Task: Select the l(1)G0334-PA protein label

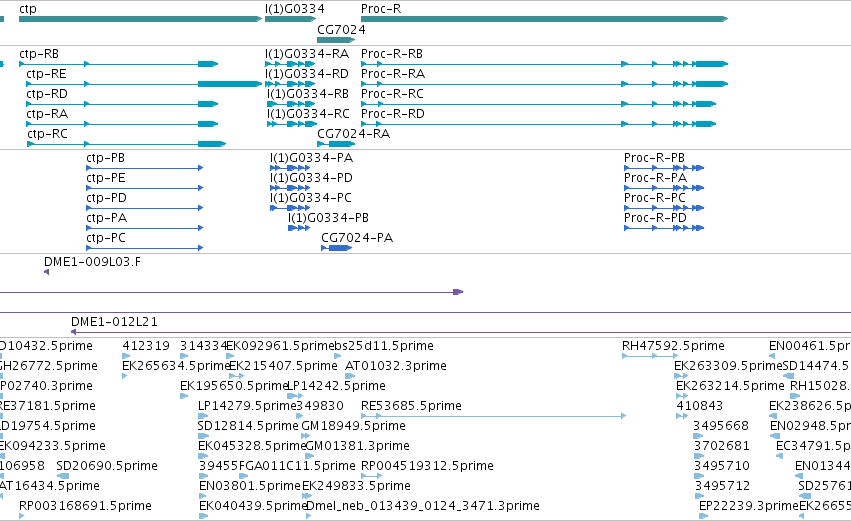Action: click(x=312, y=158)
